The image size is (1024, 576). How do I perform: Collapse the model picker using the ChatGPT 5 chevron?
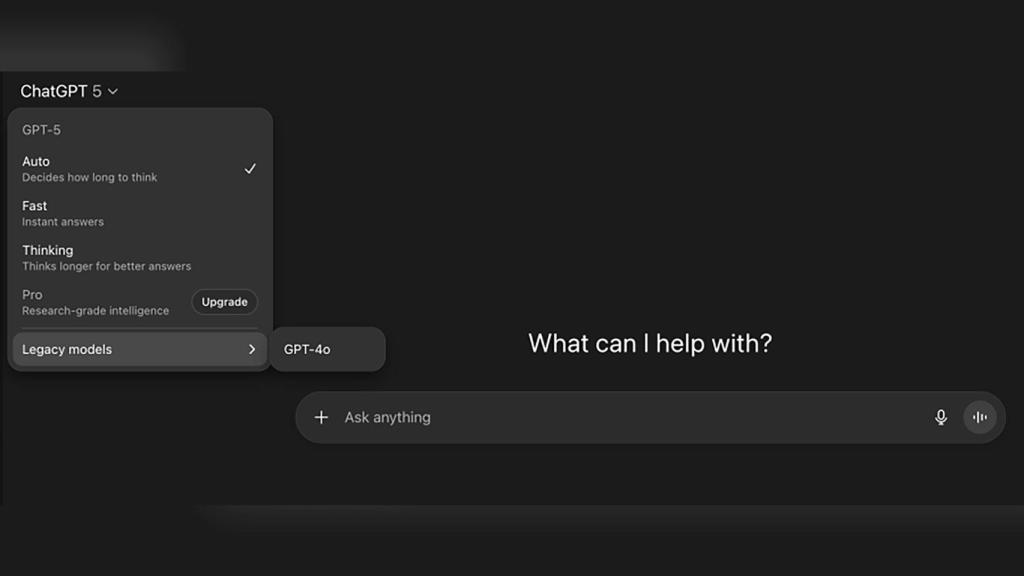[113, 92]
